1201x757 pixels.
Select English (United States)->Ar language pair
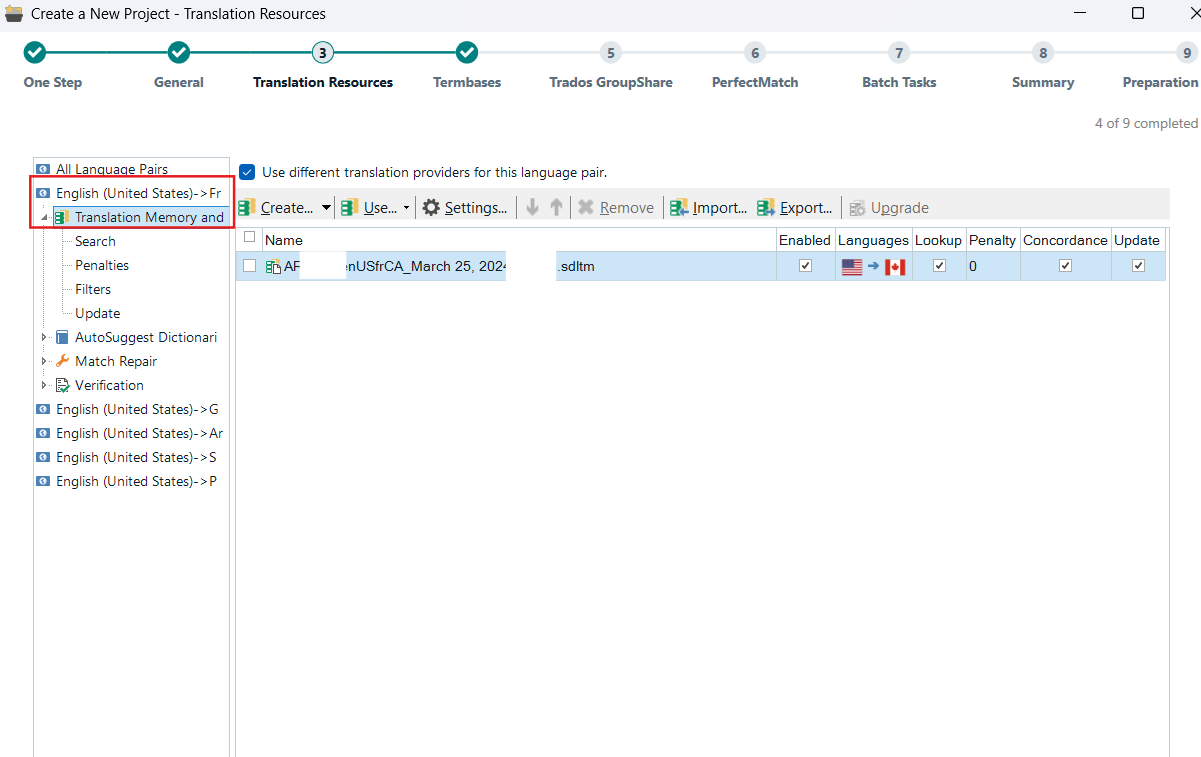tap(139, 433)
